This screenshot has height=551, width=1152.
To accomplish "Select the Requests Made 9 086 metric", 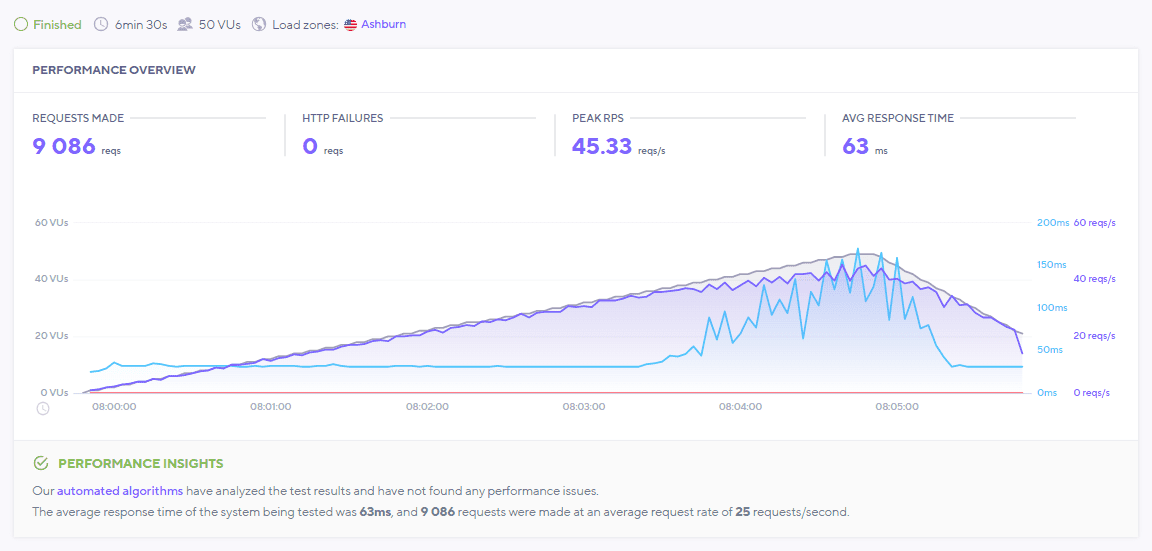I will [64, 146].
